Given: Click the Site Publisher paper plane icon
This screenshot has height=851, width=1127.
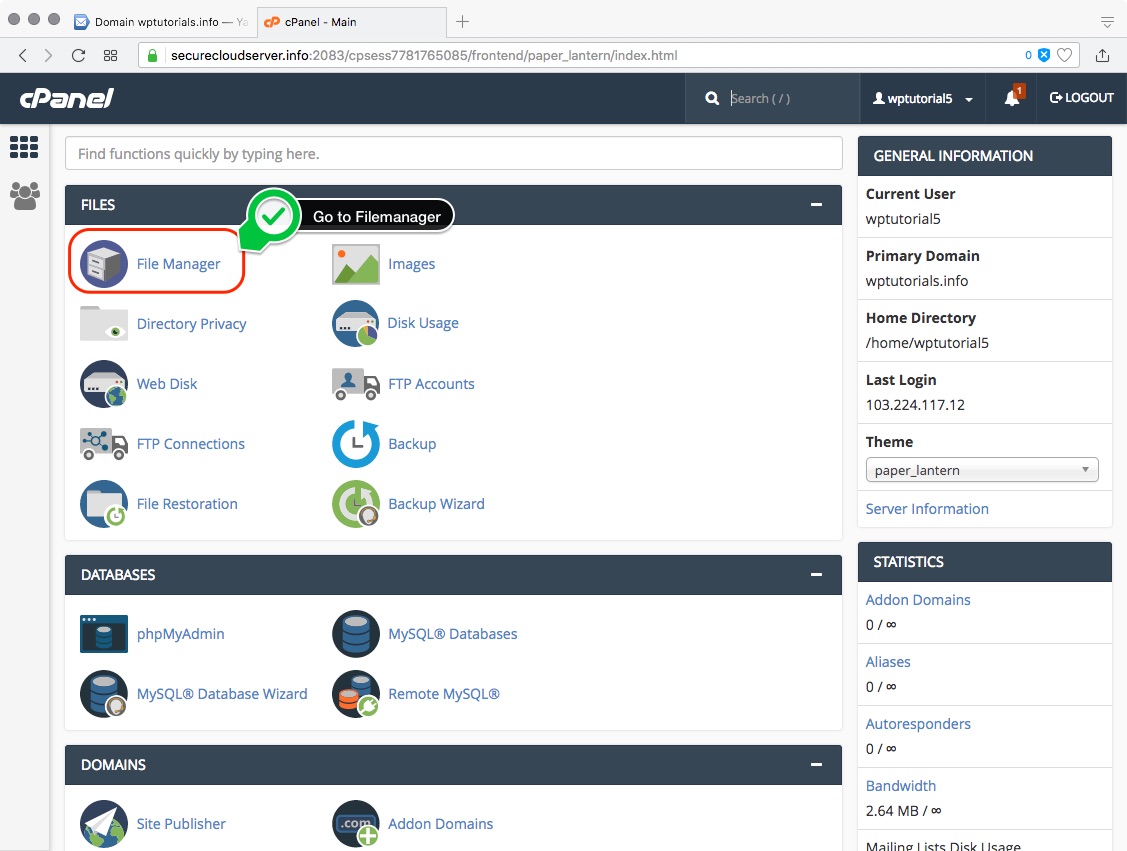Looking at the screenshot, I should pos(104,824).
